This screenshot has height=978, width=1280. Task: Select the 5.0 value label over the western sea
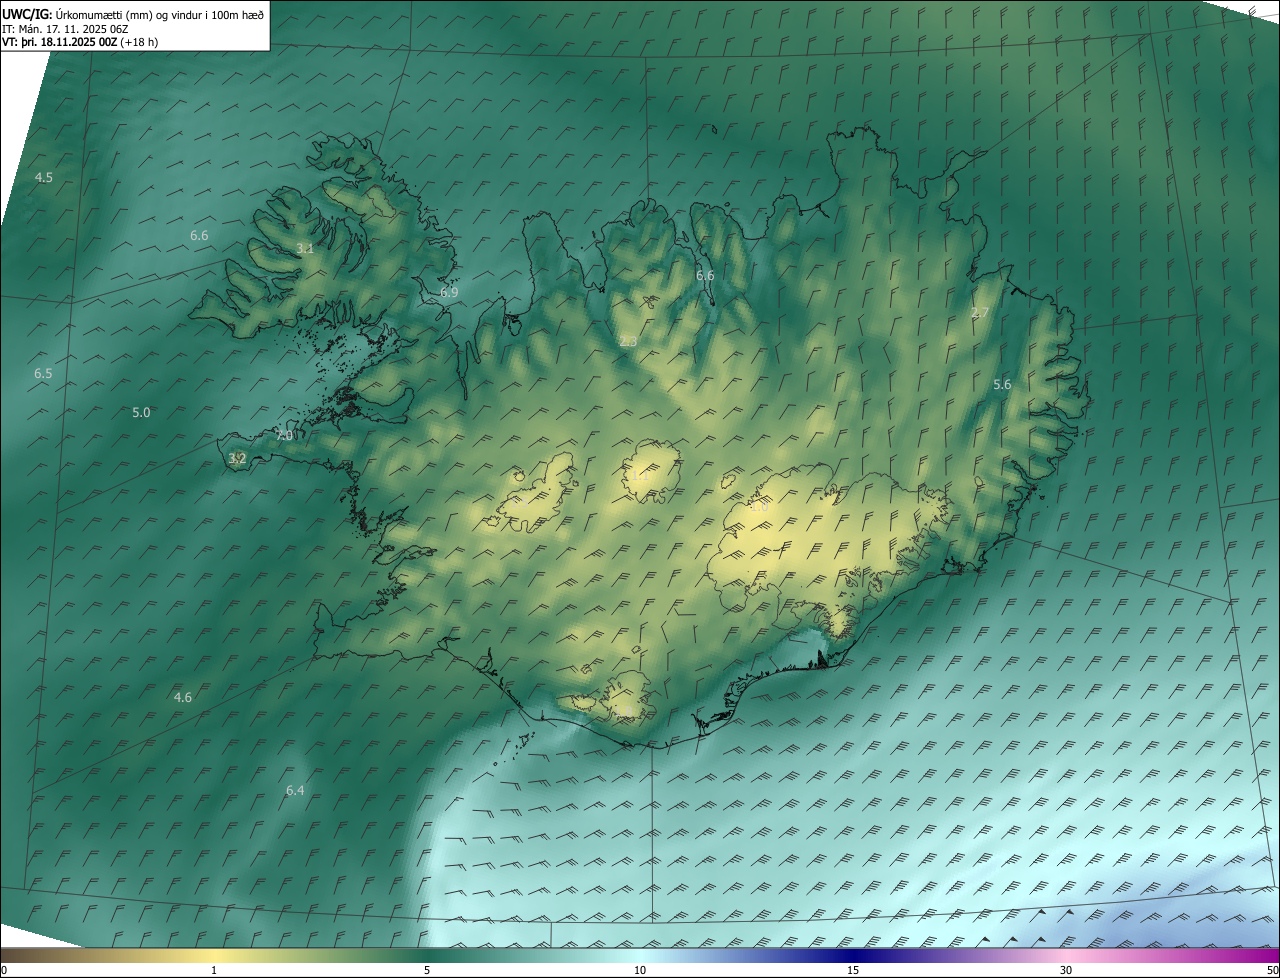pos(141,413)
